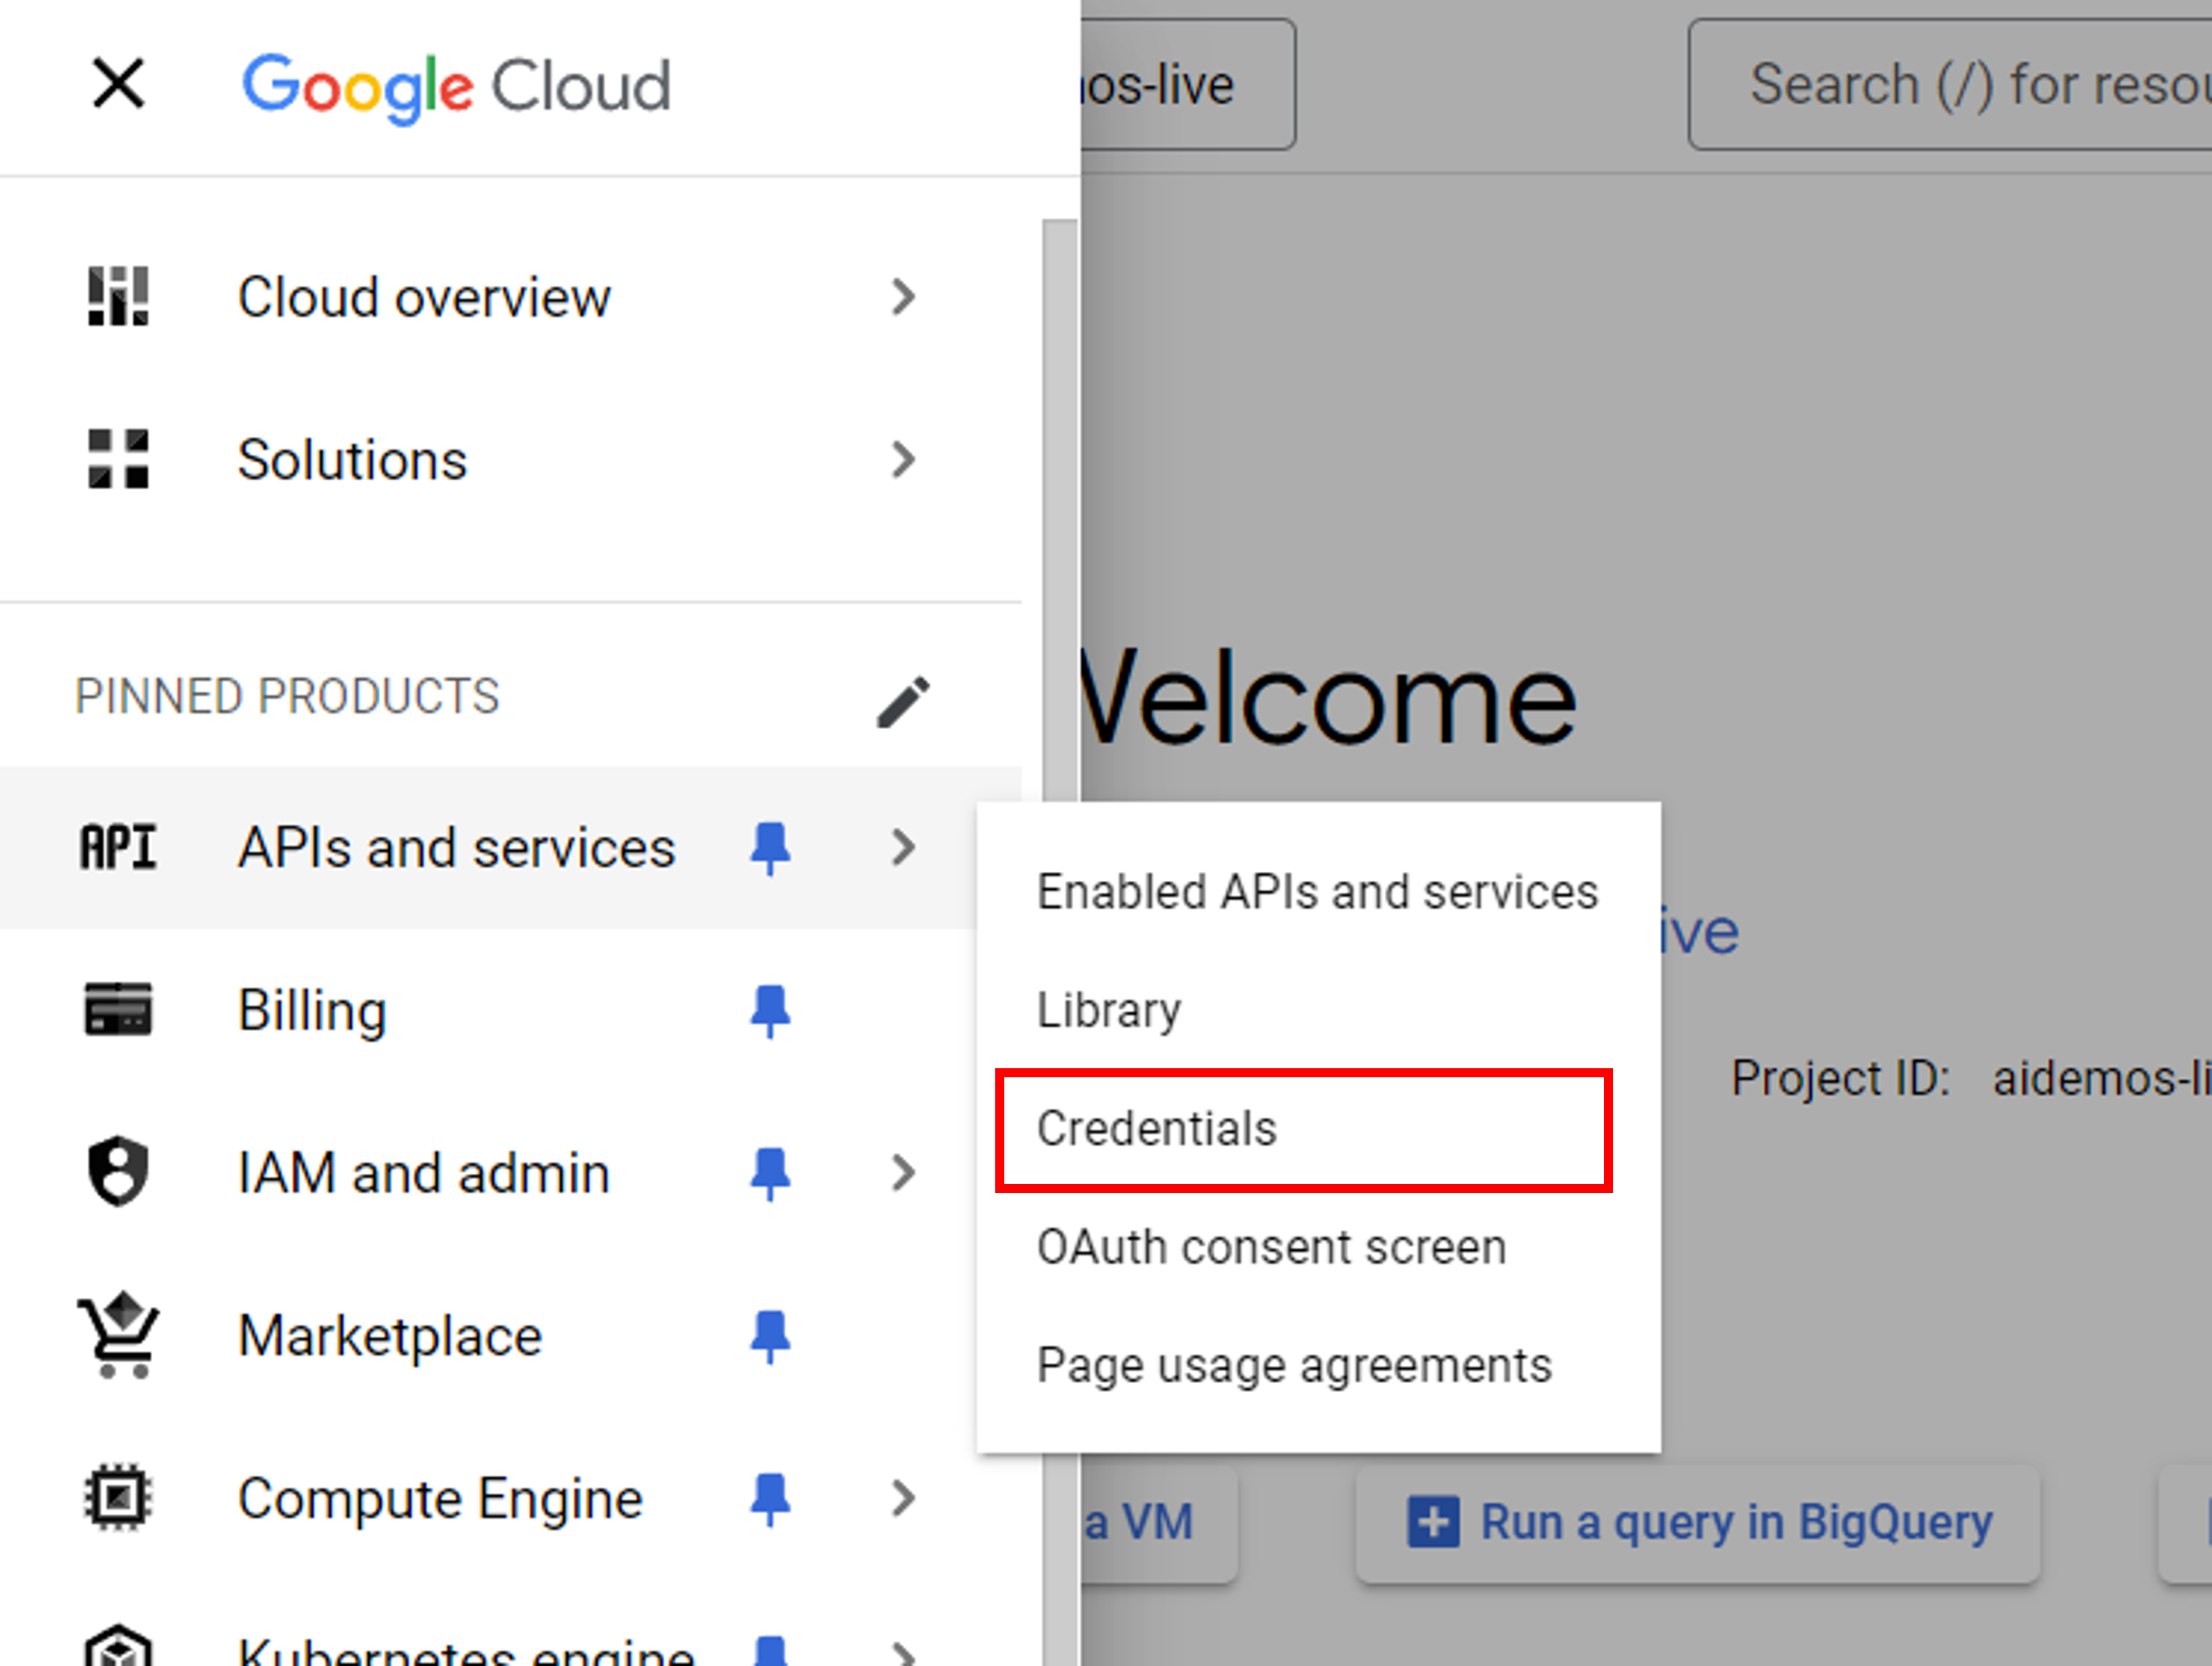Screen dimensions: 2212x1666
Task: Click the Run a query in BigQuery button
Action: click(1697, 1523)
